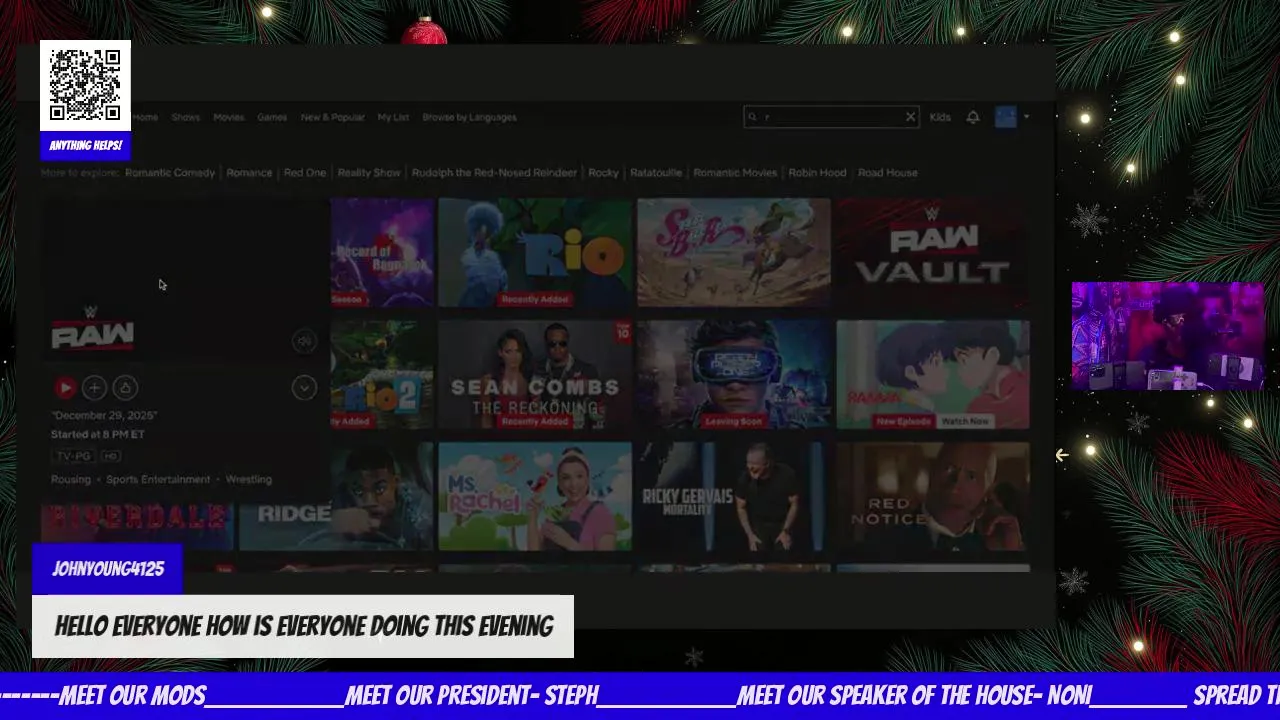Explore the Robin Hood suggestion
The height and width of the screenshot is (720, 1280).
coord(817,173)
